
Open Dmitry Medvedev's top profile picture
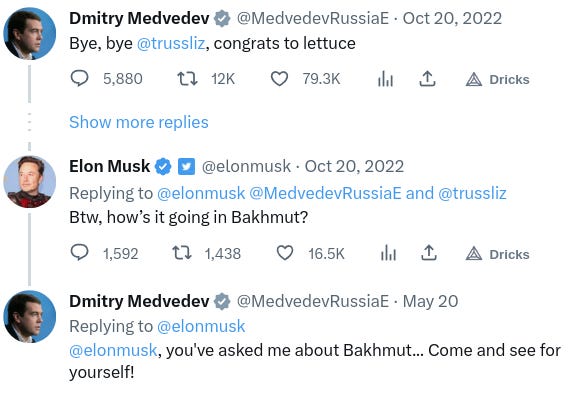pos(30,34)
